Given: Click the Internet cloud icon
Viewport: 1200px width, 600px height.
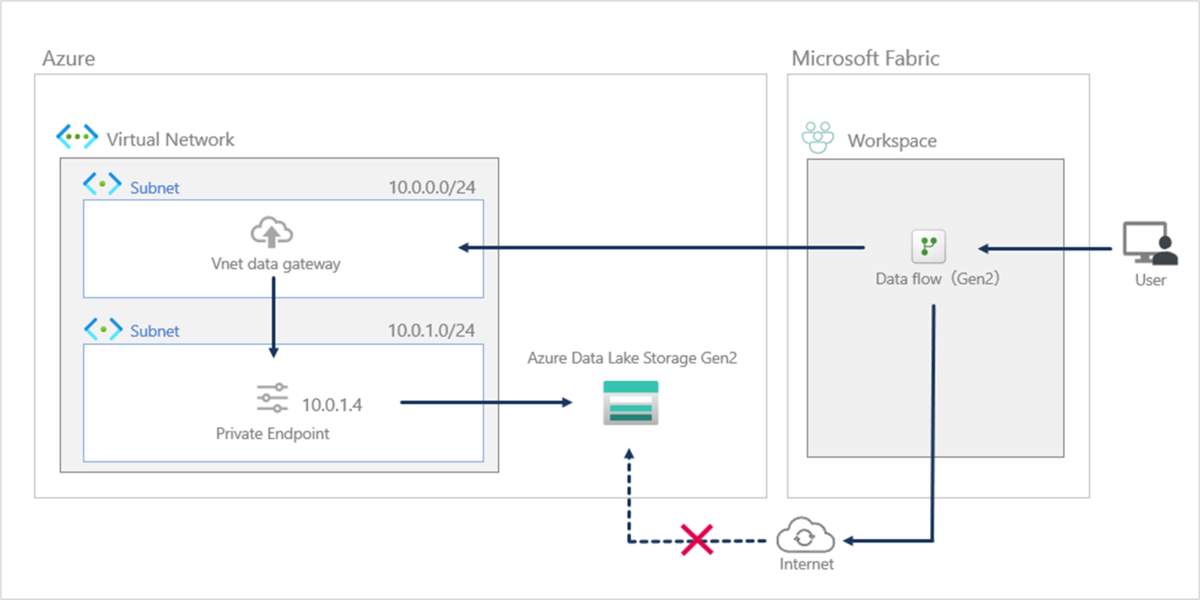Looking at the screenshot, I should (x=804, y=534).
